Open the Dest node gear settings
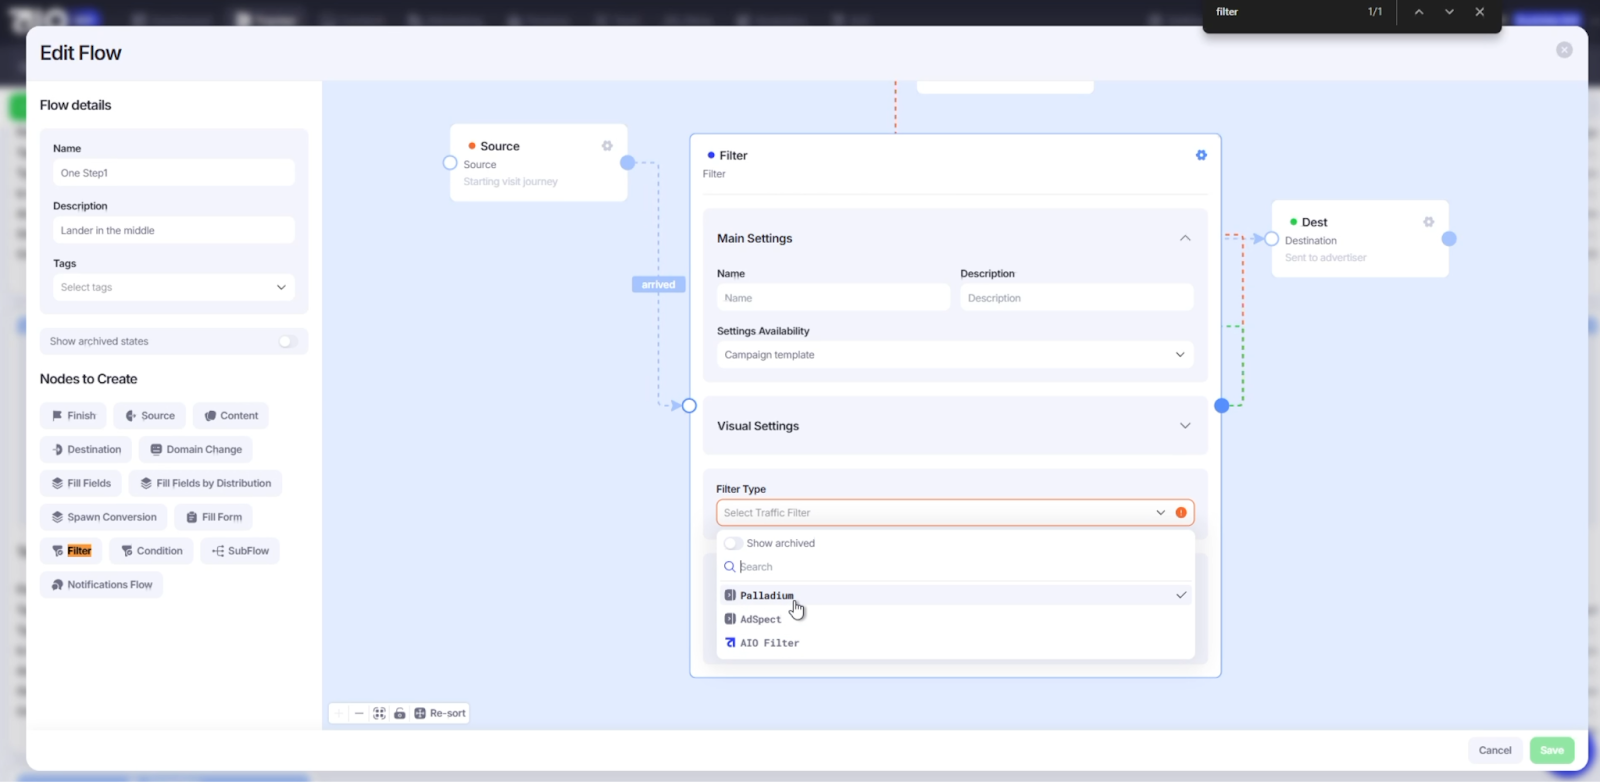1600x782 pixels. coord(1428,222)
